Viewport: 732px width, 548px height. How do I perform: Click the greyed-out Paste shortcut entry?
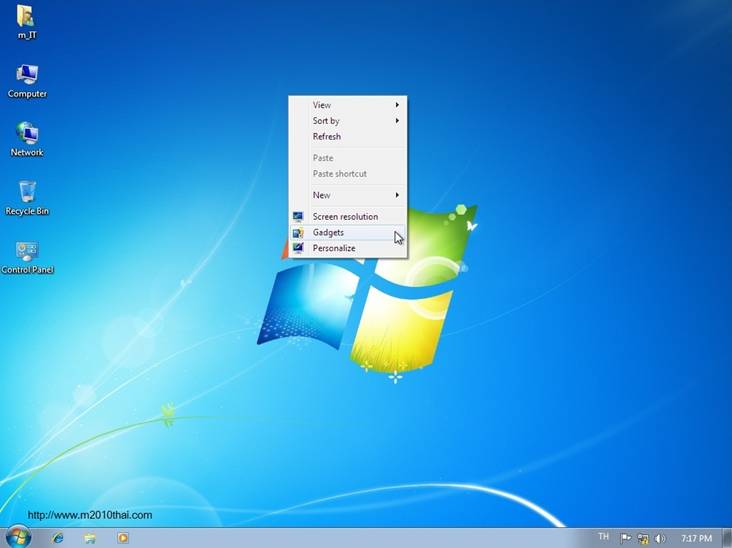348,174
